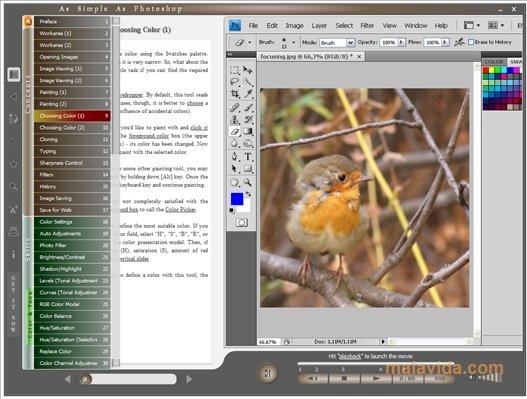
Task: Collapse the toolbox with double-arrow
Action: point(230,54)
